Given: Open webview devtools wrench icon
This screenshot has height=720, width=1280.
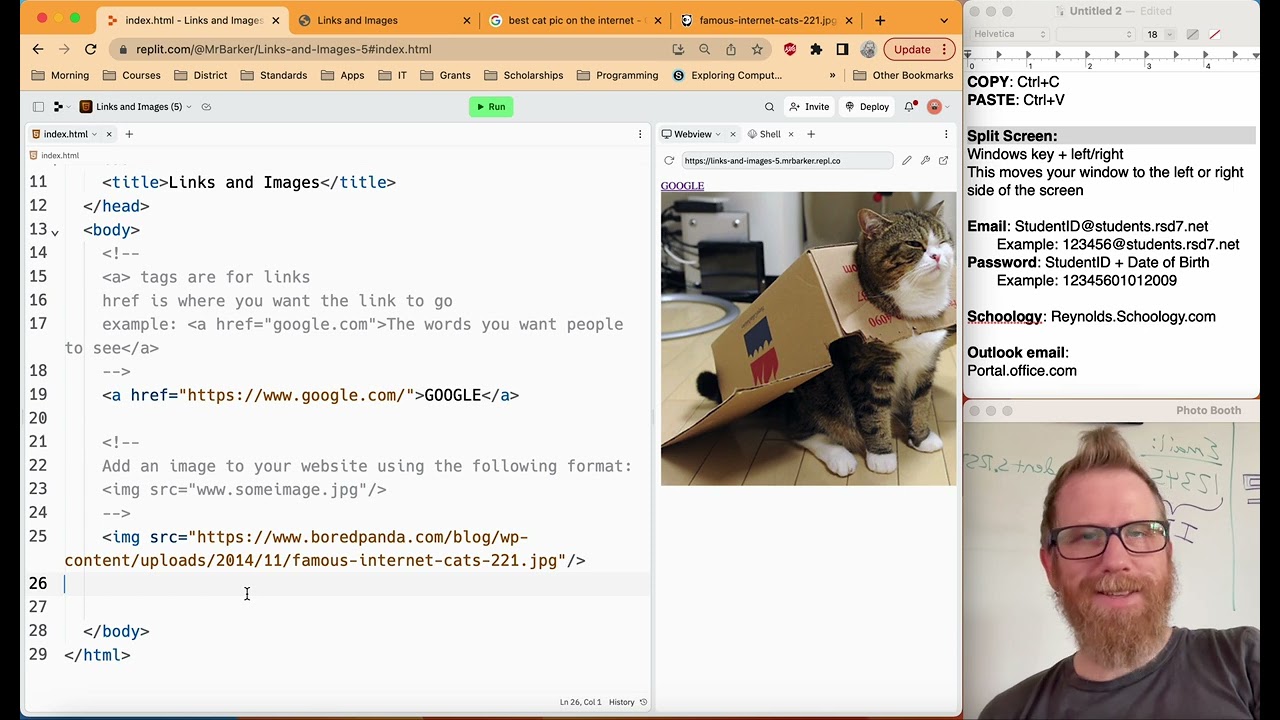Looking at the screenshot, I should click(x=925, y=161).
